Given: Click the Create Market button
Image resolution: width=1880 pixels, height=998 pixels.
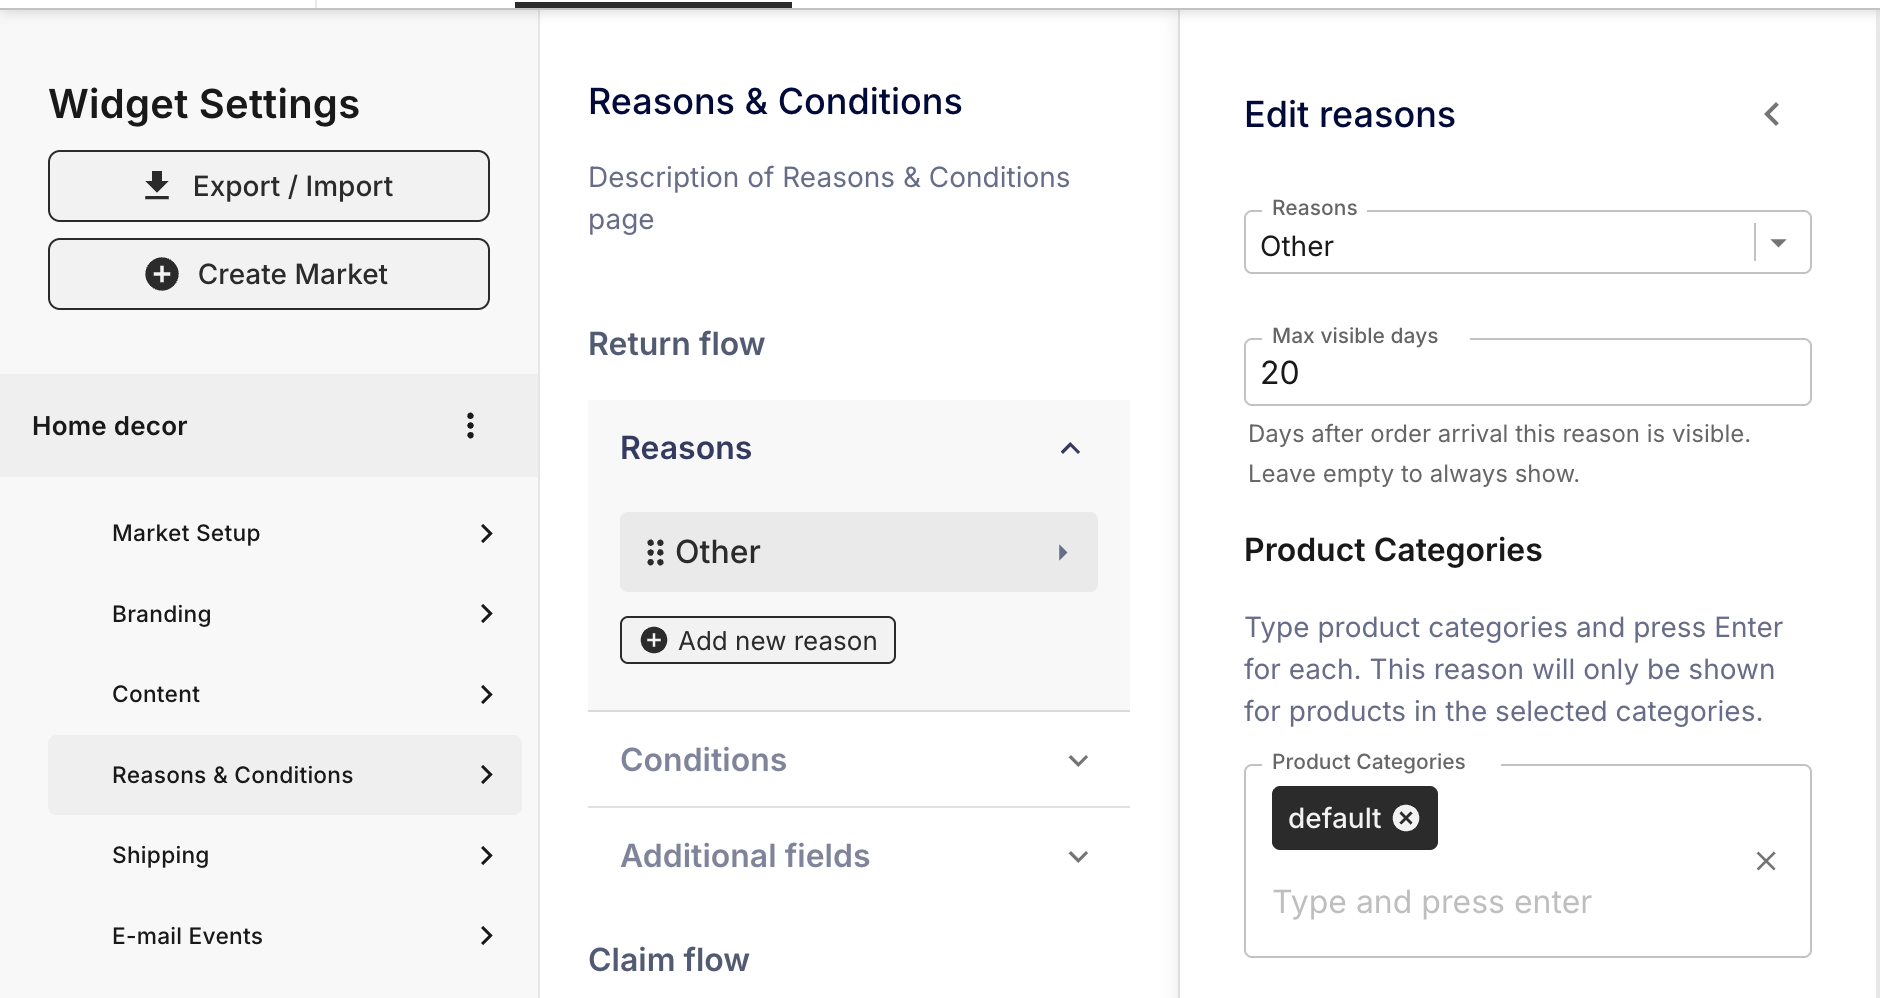Looking at the screenshot, I should (269, 274).
